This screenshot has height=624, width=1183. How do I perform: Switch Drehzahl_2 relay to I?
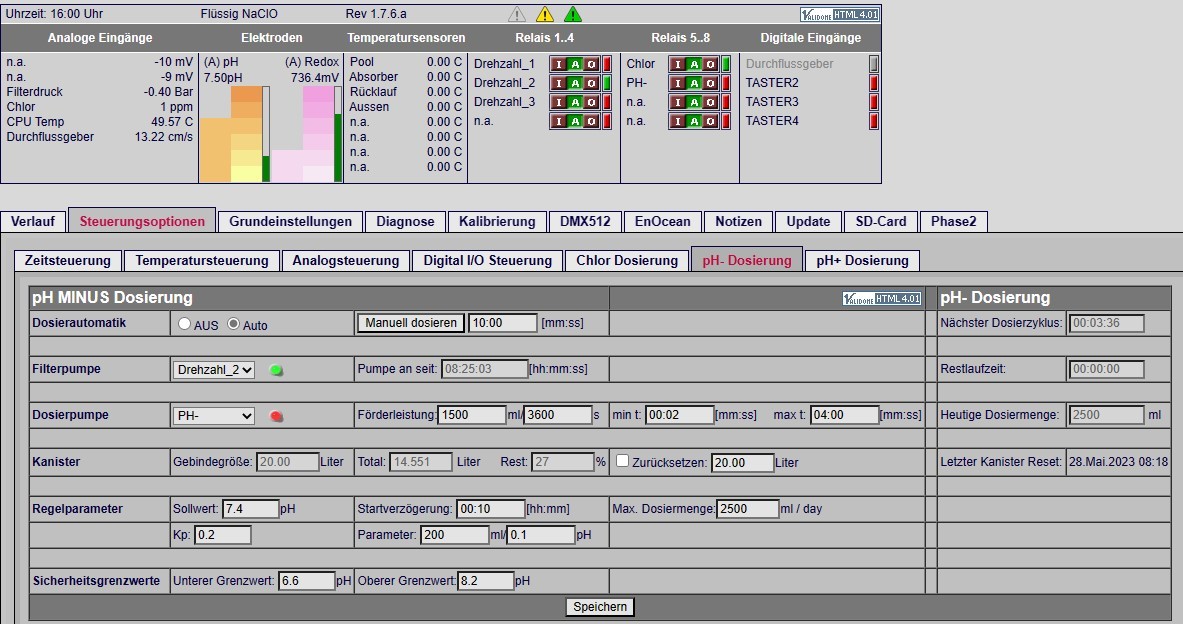click(559, 83)
